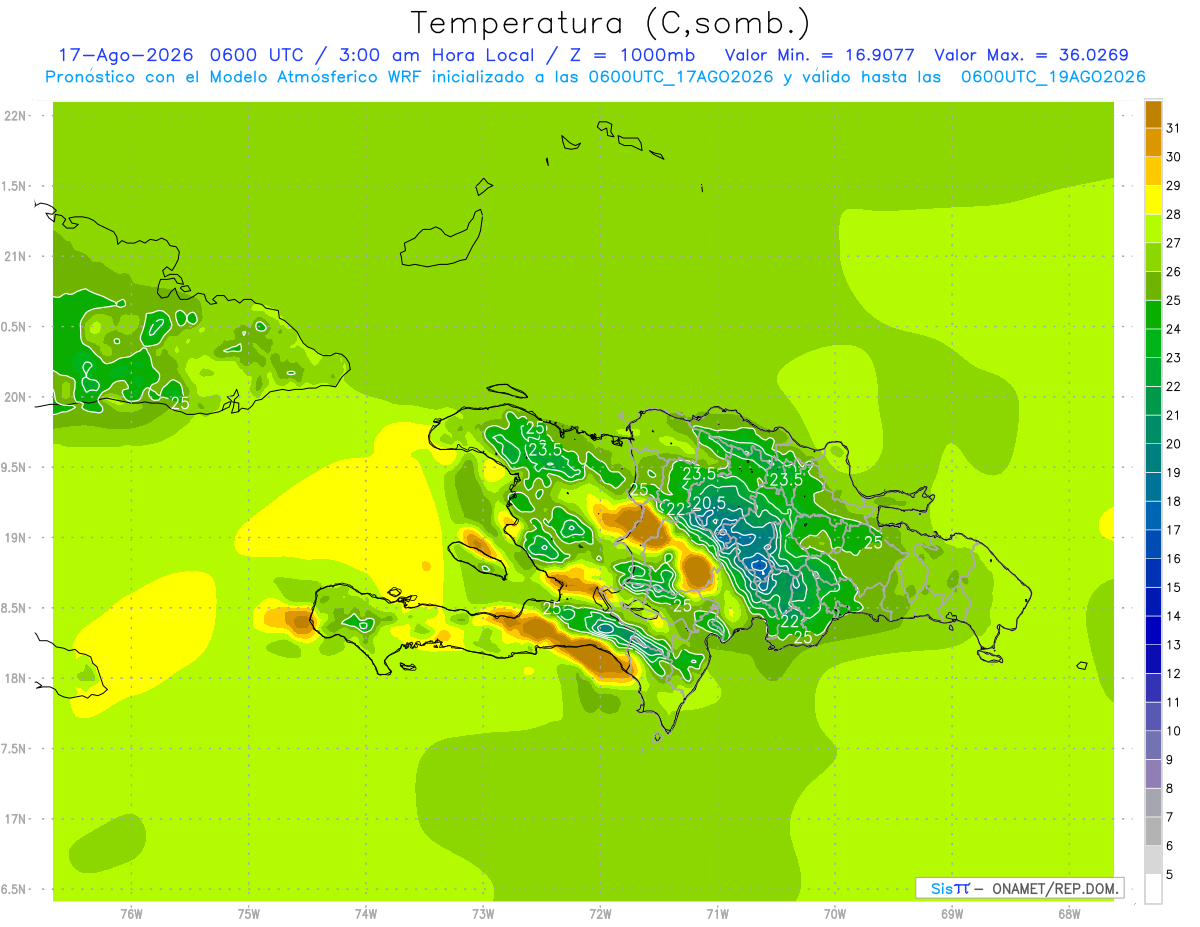Pick the gray legend swatch between 6 and 7
Image resolution: width=1200 pixels, height=927 pixels.
1153,831
